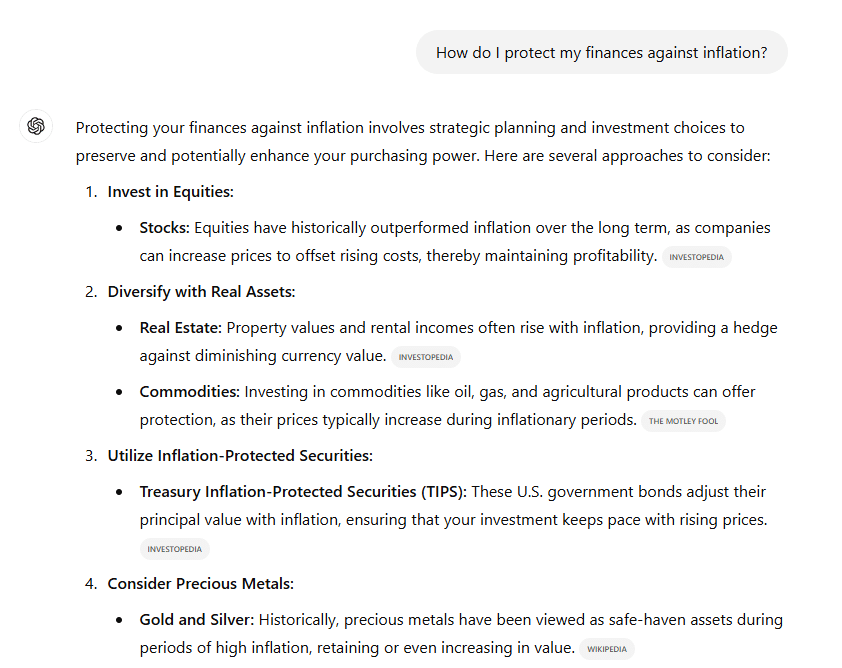
Task: Open the Investopedia citation after the Stocks bullet
Action: tap(696, 257)
